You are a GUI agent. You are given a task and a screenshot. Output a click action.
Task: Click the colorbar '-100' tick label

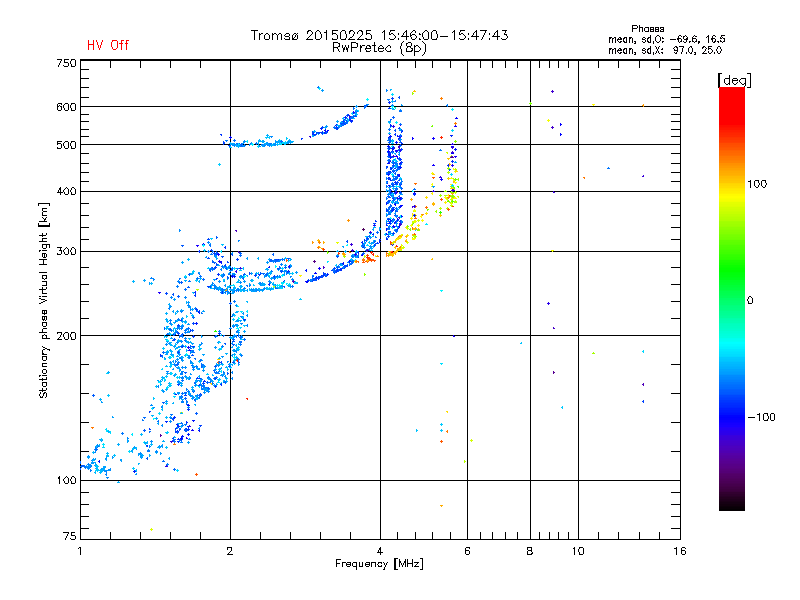pyautogui.click(x=761, y=417)
